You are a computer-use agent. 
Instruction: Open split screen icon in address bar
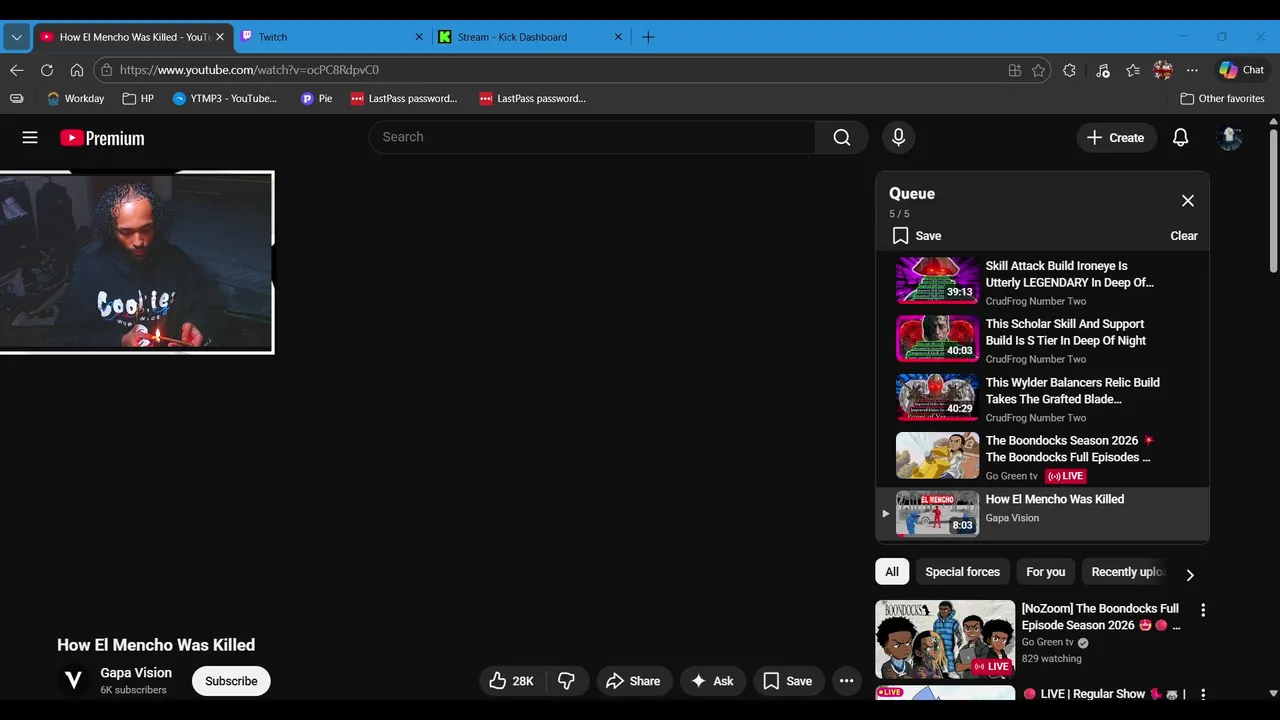1015,70
